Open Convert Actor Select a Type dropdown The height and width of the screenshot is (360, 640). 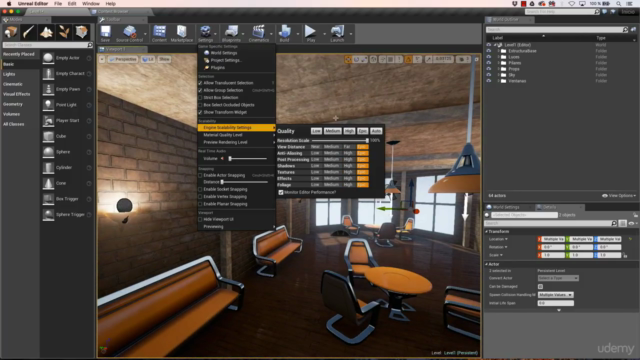tap(558, 278)
